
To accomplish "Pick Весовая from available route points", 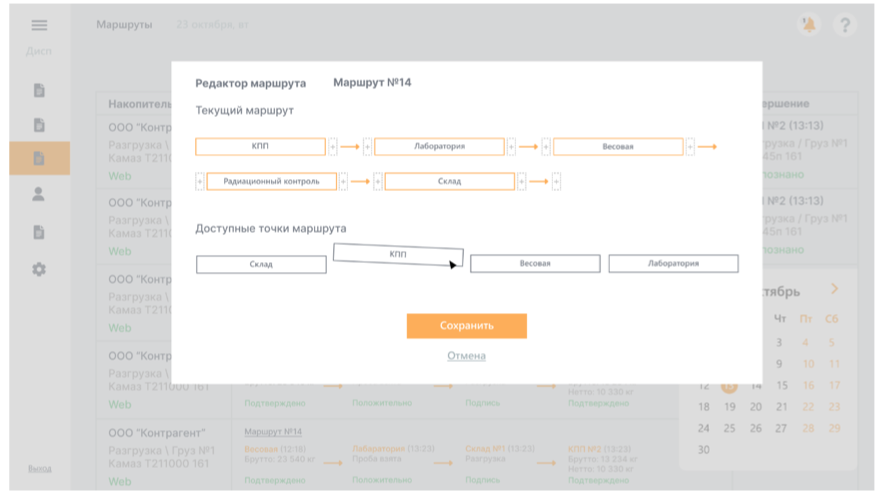I will click(535, 263).
